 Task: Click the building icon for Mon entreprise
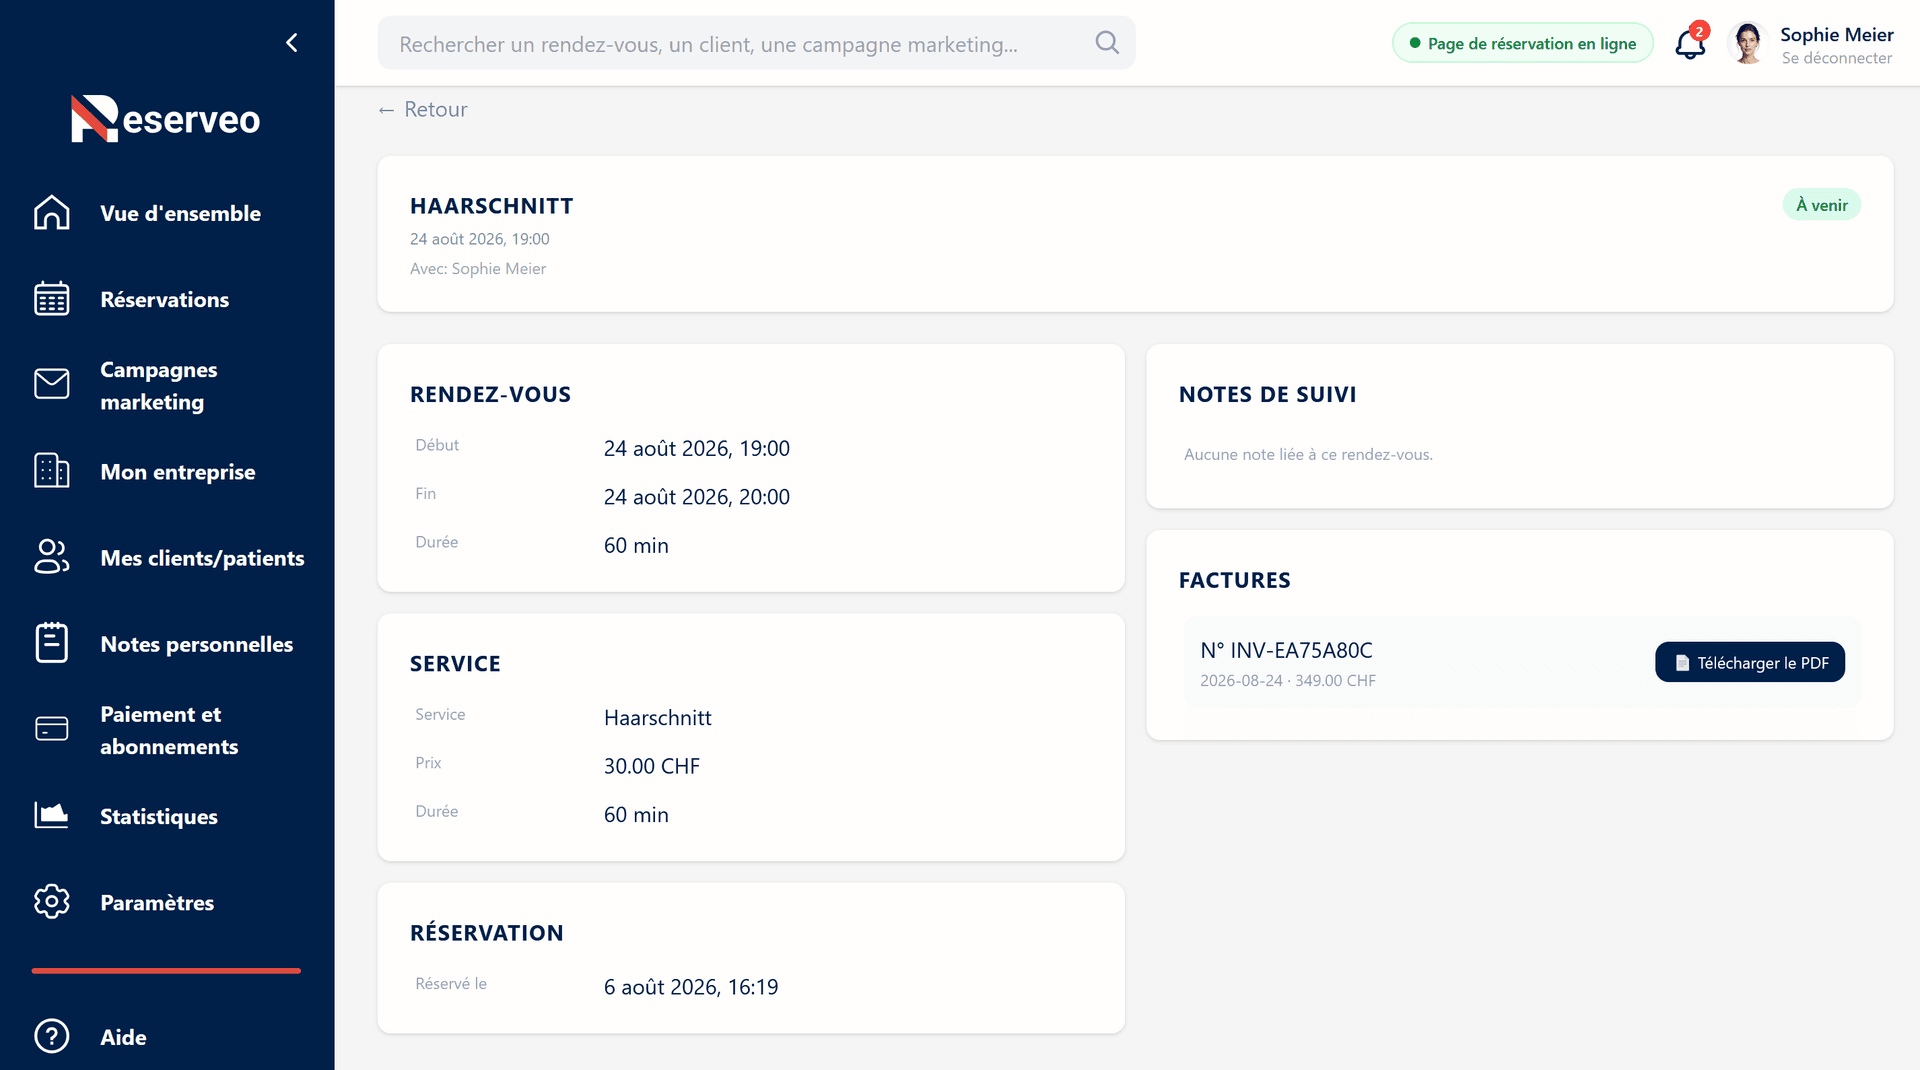pos(52,471)
